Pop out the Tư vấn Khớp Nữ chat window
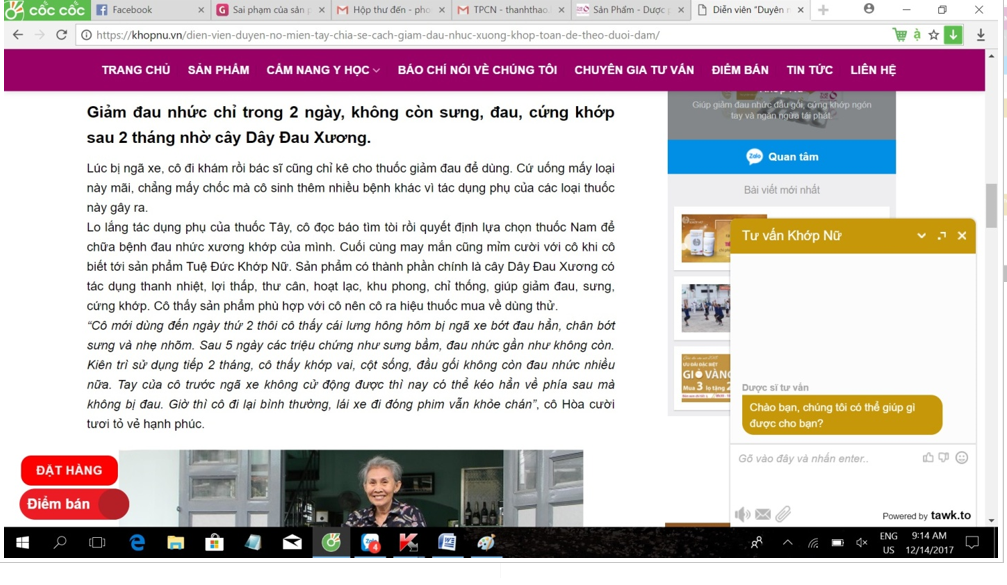1007x585 pixels. point(941,236)
